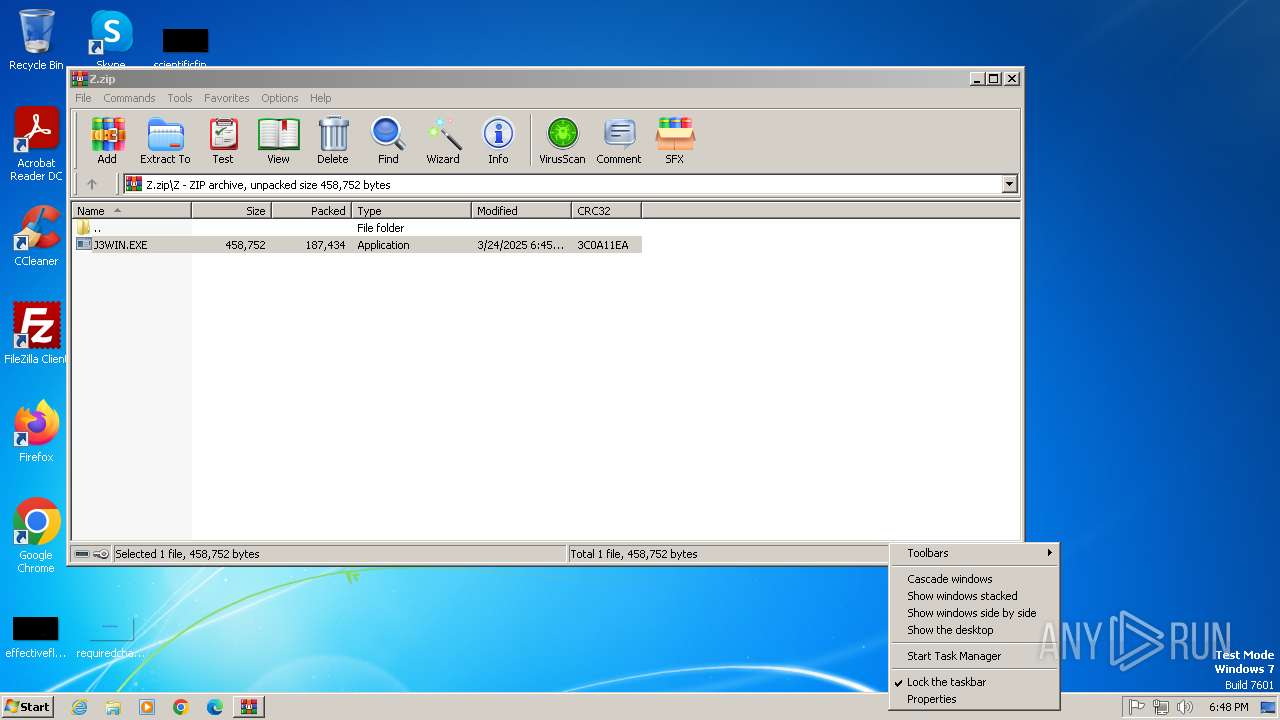Click the Add toolbar icon
Screen dimensions: 1280x720
[107, 140]
